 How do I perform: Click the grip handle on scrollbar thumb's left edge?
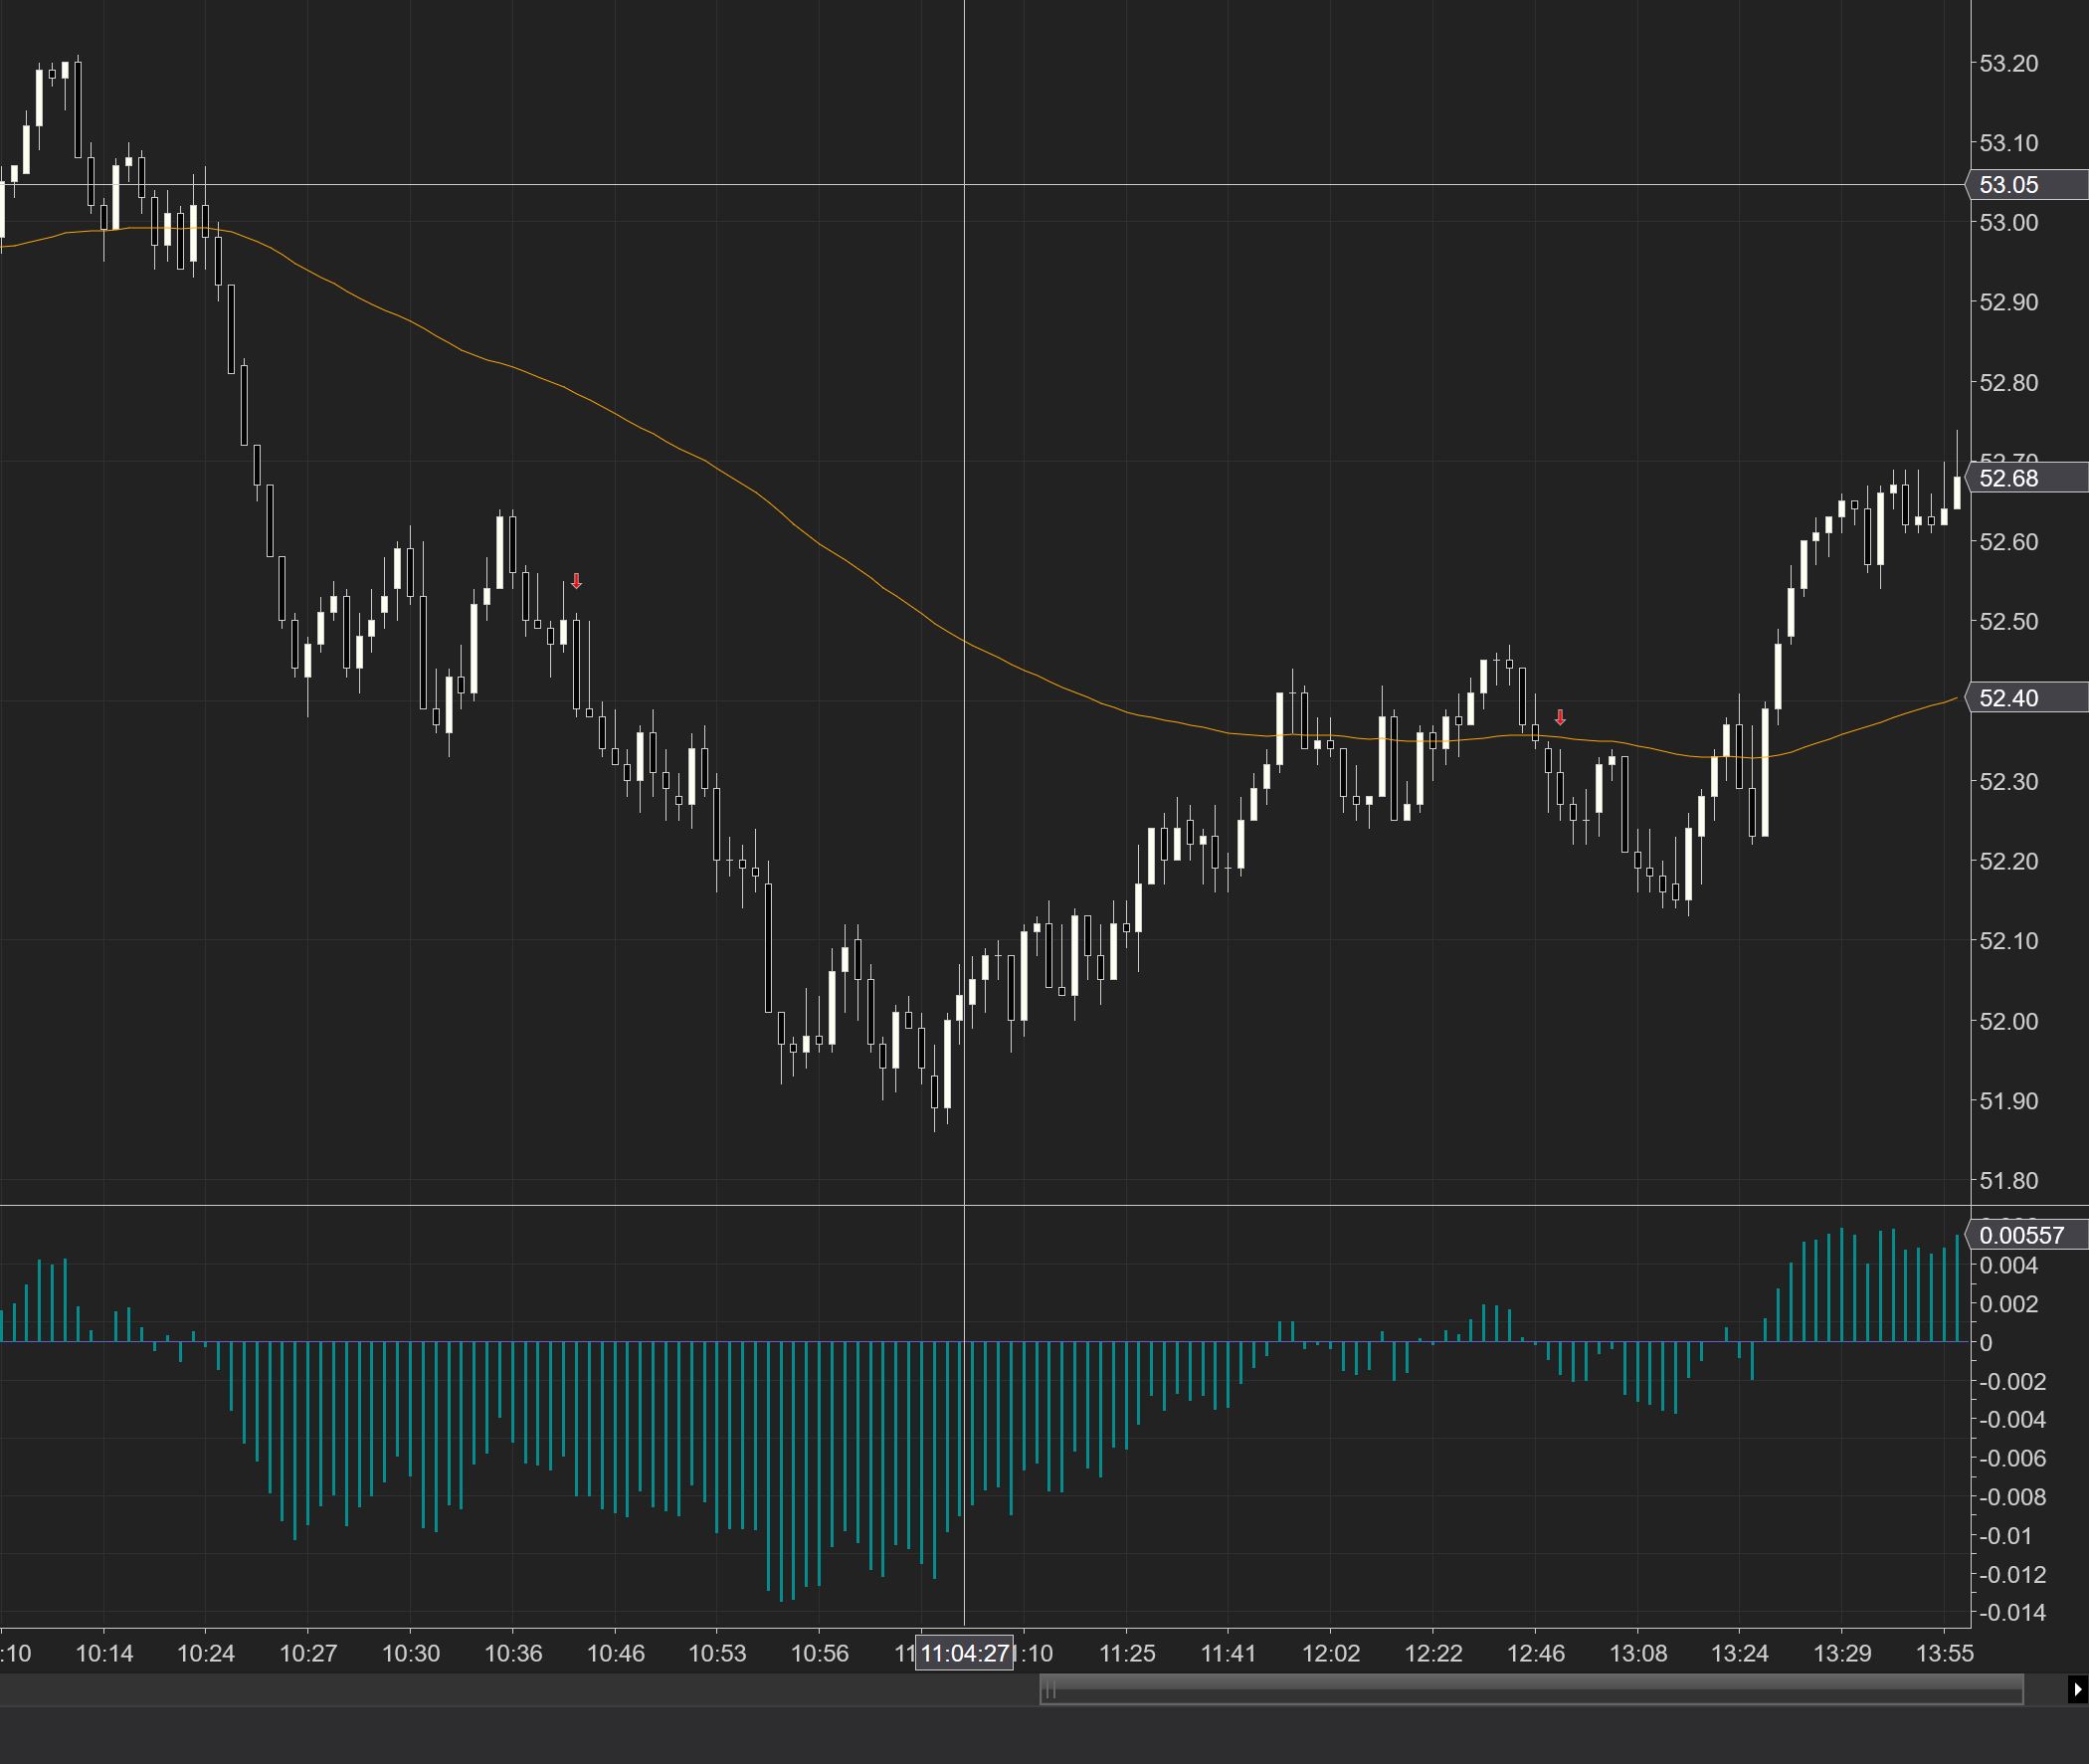[x=1050, y=1691]
